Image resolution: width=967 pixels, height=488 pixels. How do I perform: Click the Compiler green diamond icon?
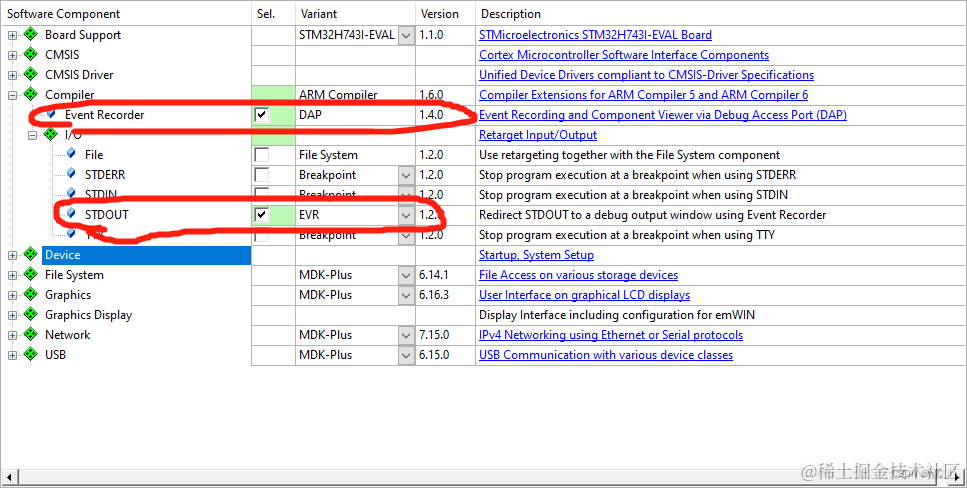(x=30, y=94)
